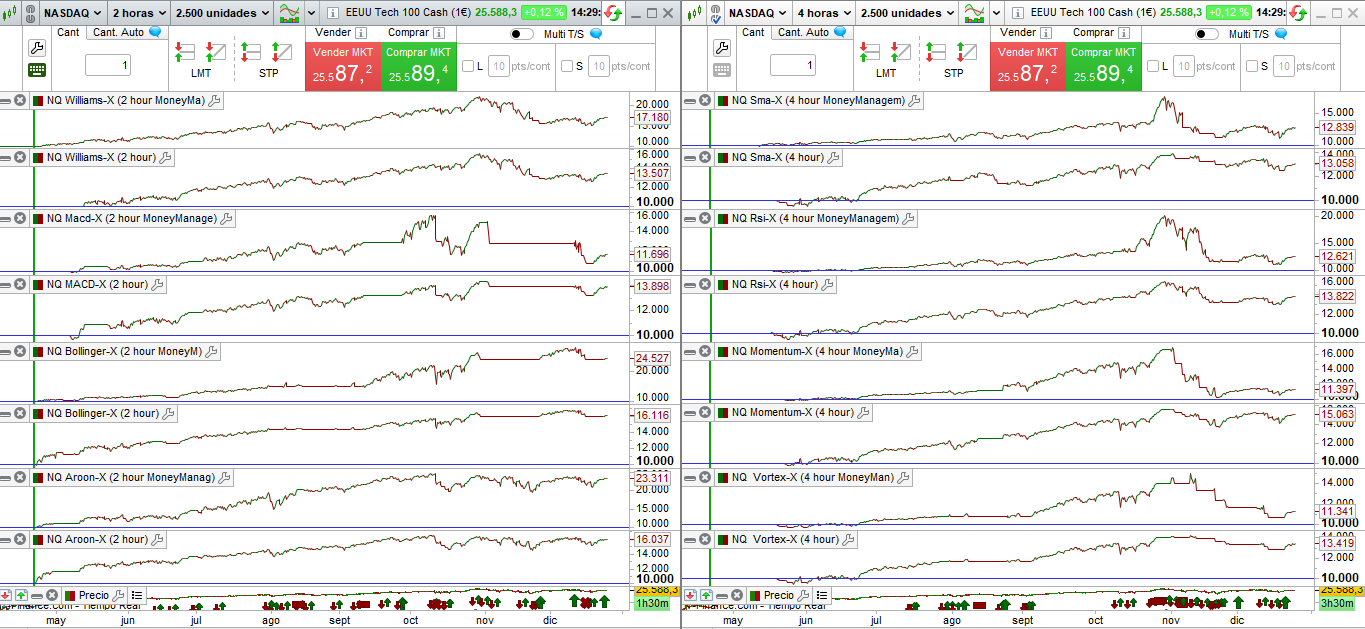The height and width of the screenshot is (629, 1365).
Task: Open settings wrench for NQ Macd-X 2 hour MoneyManage
Action: [226, 218]
